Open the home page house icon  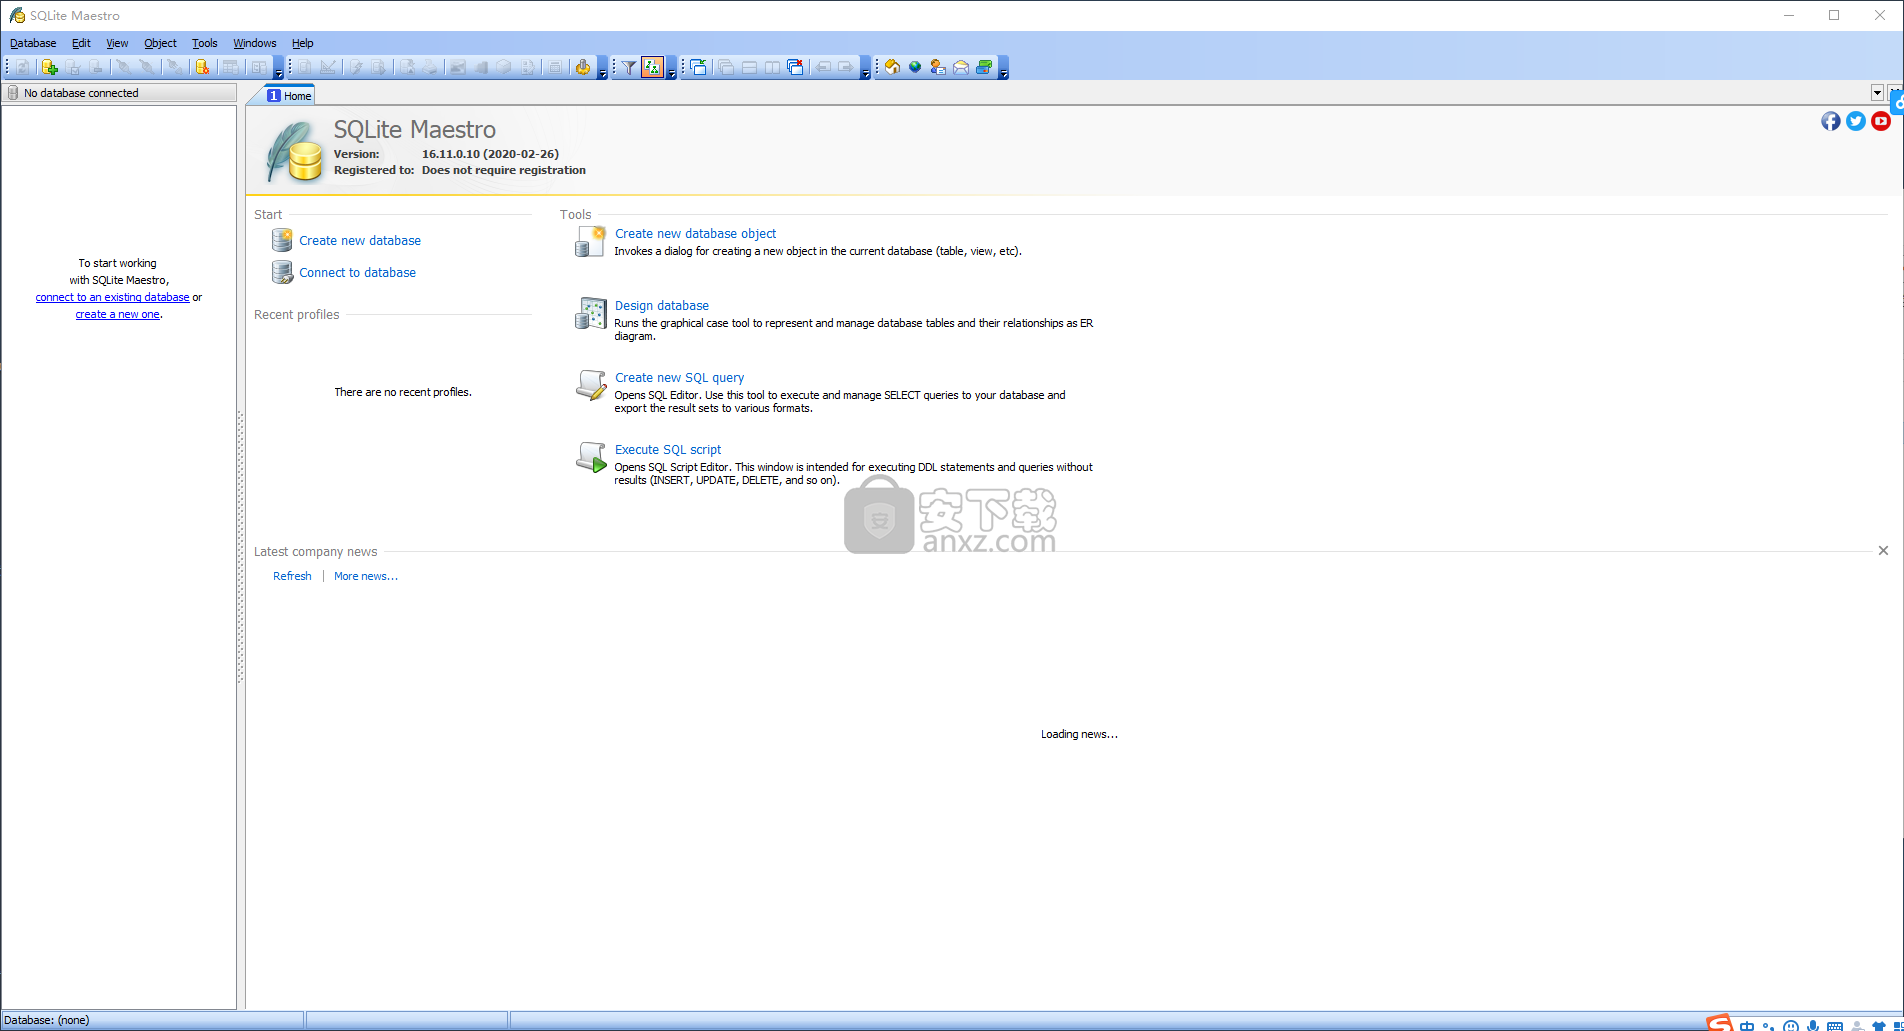point(892,67)
